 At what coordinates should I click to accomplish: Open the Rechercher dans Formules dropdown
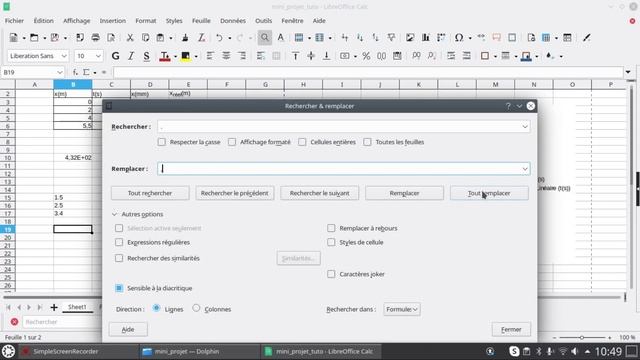tap(402, 309)
